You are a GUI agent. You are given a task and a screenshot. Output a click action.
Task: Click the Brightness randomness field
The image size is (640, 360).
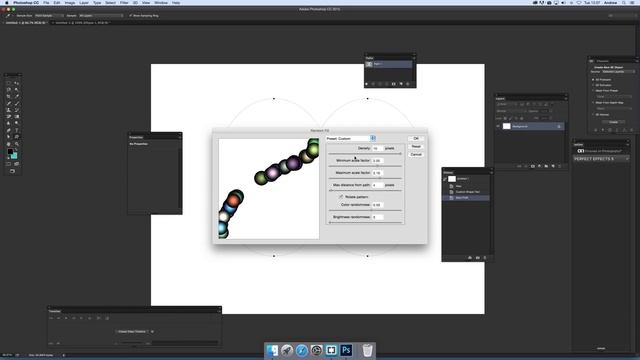[x=377, y=217]
